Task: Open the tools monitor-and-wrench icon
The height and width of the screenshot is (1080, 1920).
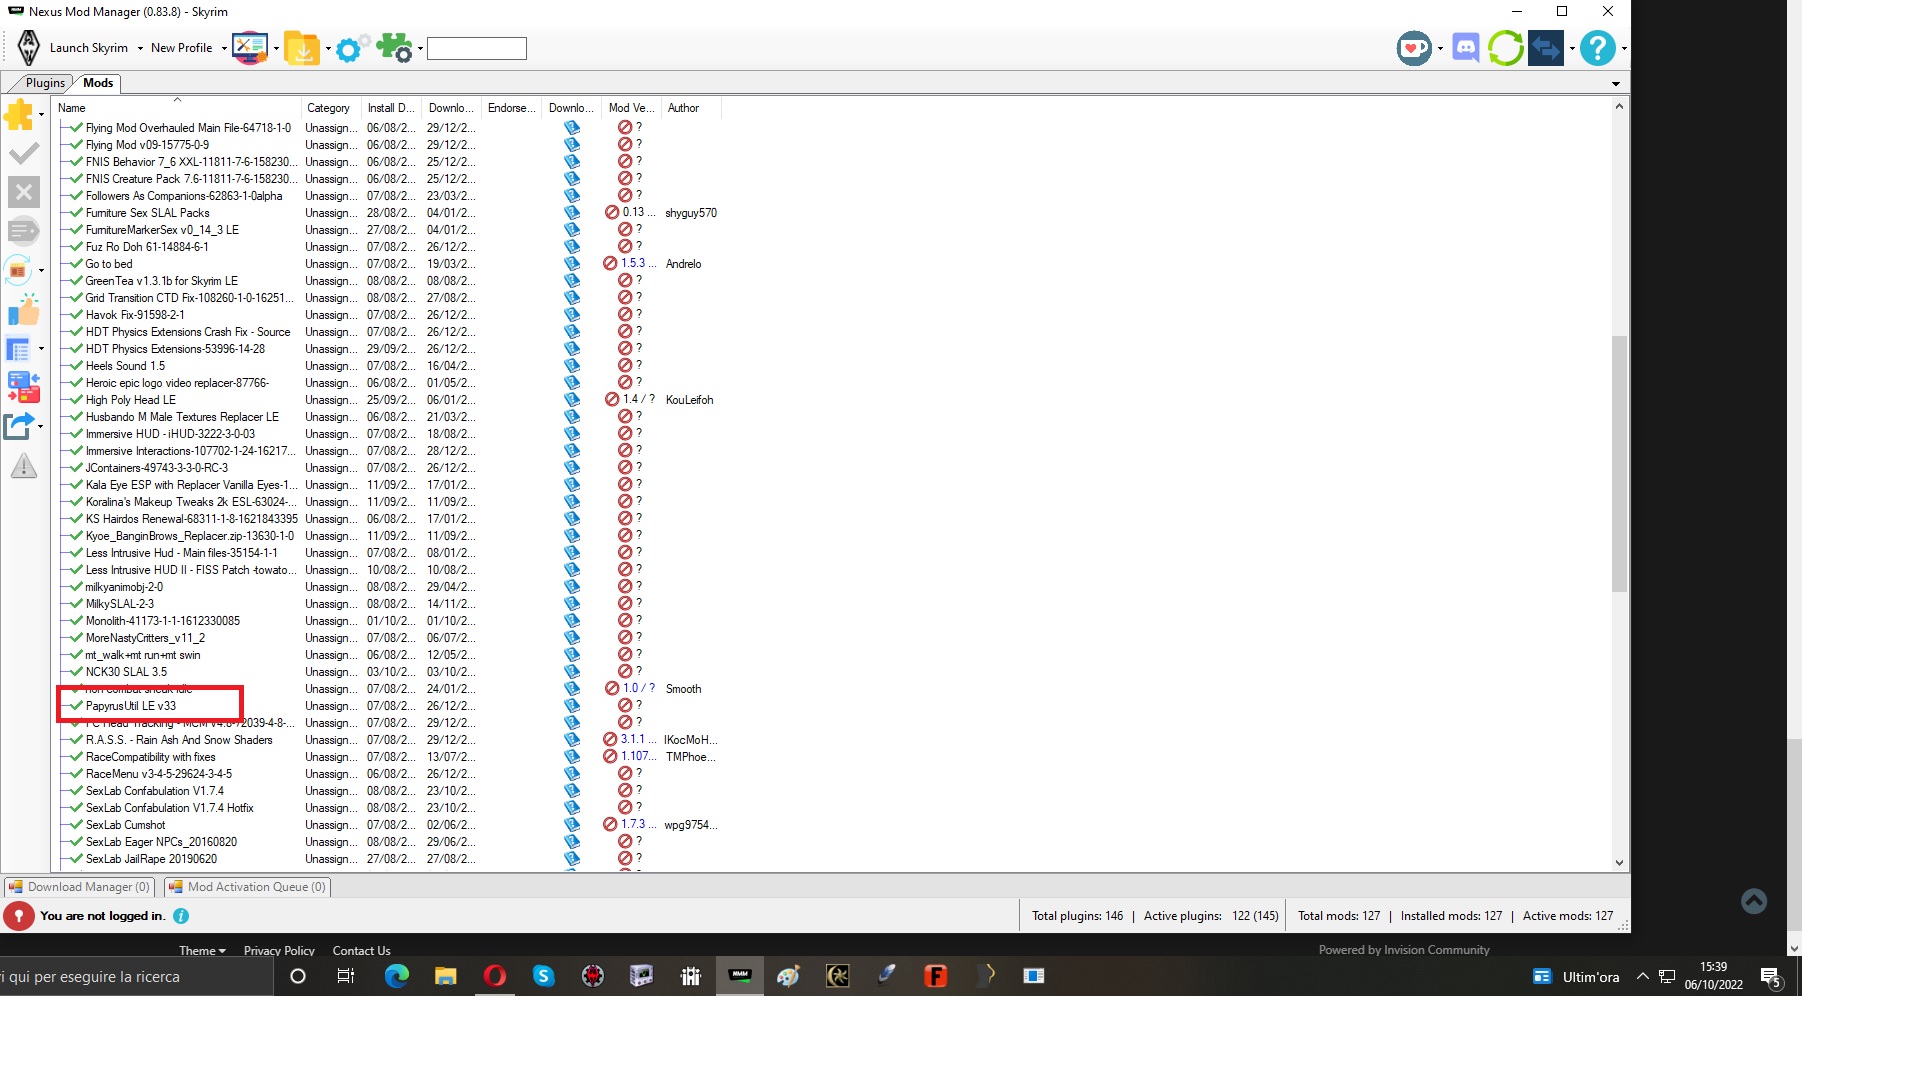Action: 250,47
